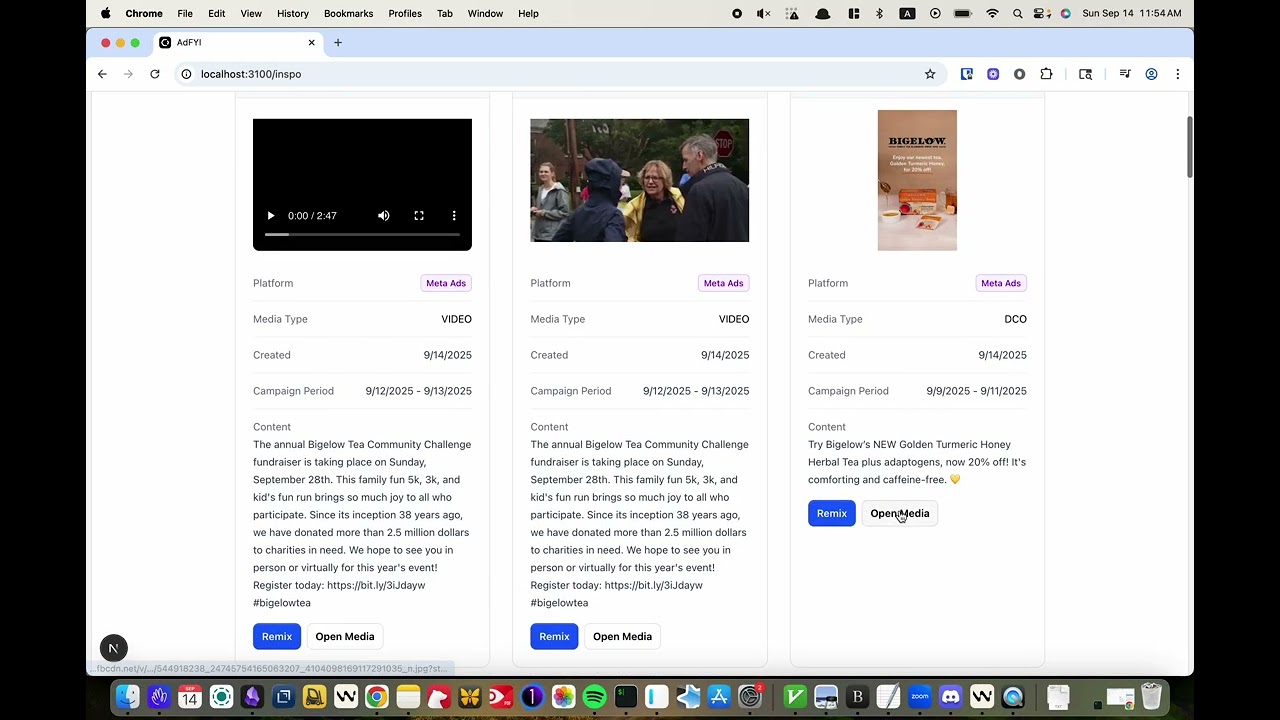Open Calendar from the Dock
The image size is (1280, 720).
click(x=190, y=697)
